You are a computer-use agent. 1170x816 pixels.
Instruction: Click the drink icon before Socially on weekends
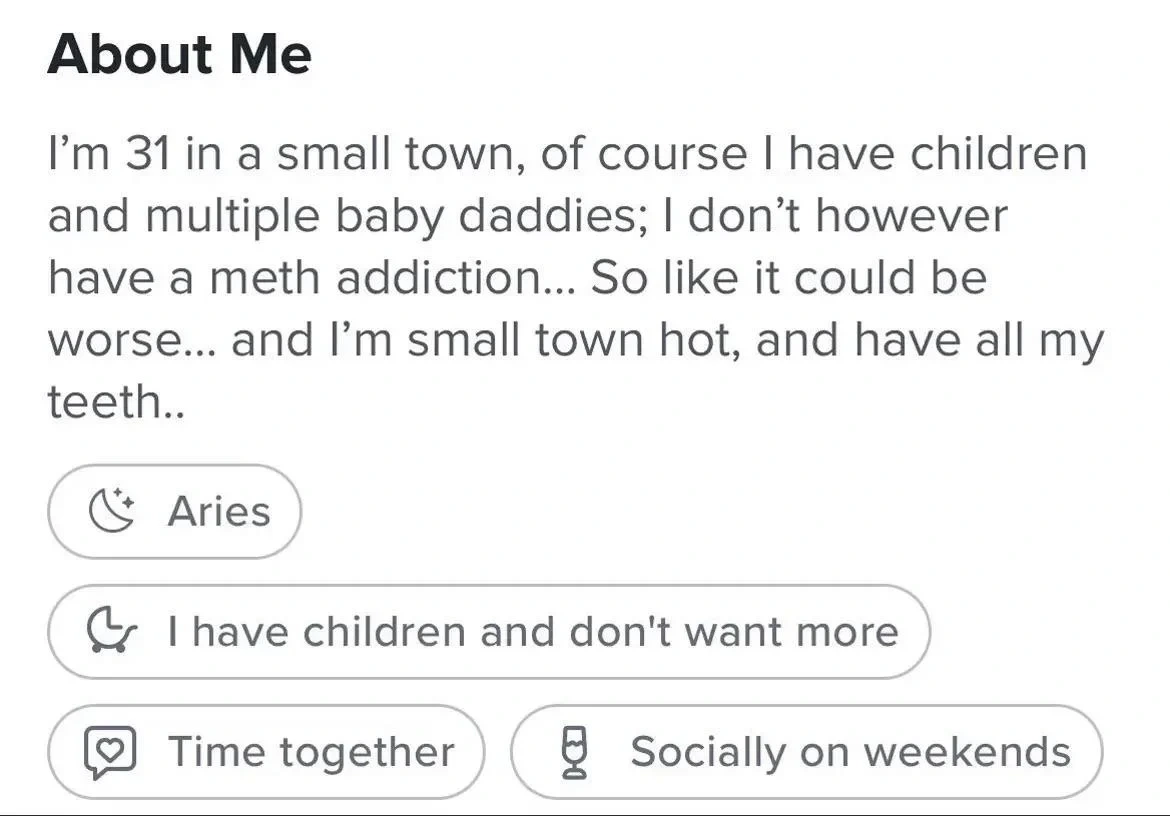click(573, 751)
